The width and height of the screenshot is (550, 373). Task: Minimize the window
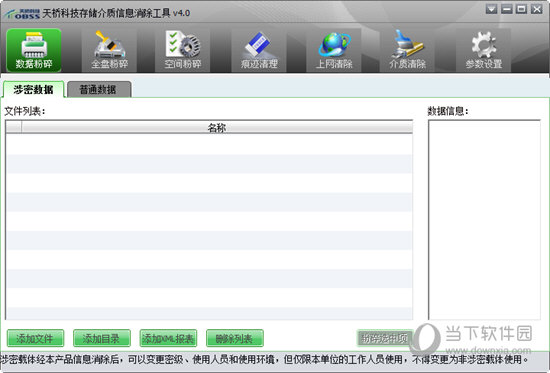[507, 9]
